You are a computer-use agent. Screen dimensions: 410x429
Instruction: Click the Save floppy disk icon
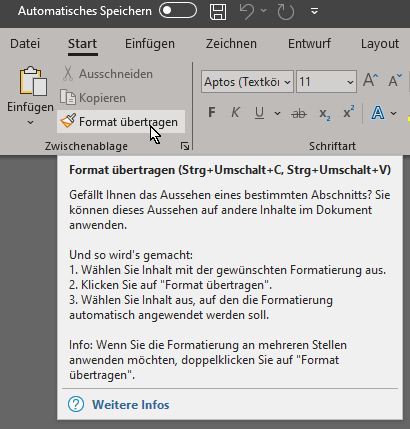click(x=218, y=12)
